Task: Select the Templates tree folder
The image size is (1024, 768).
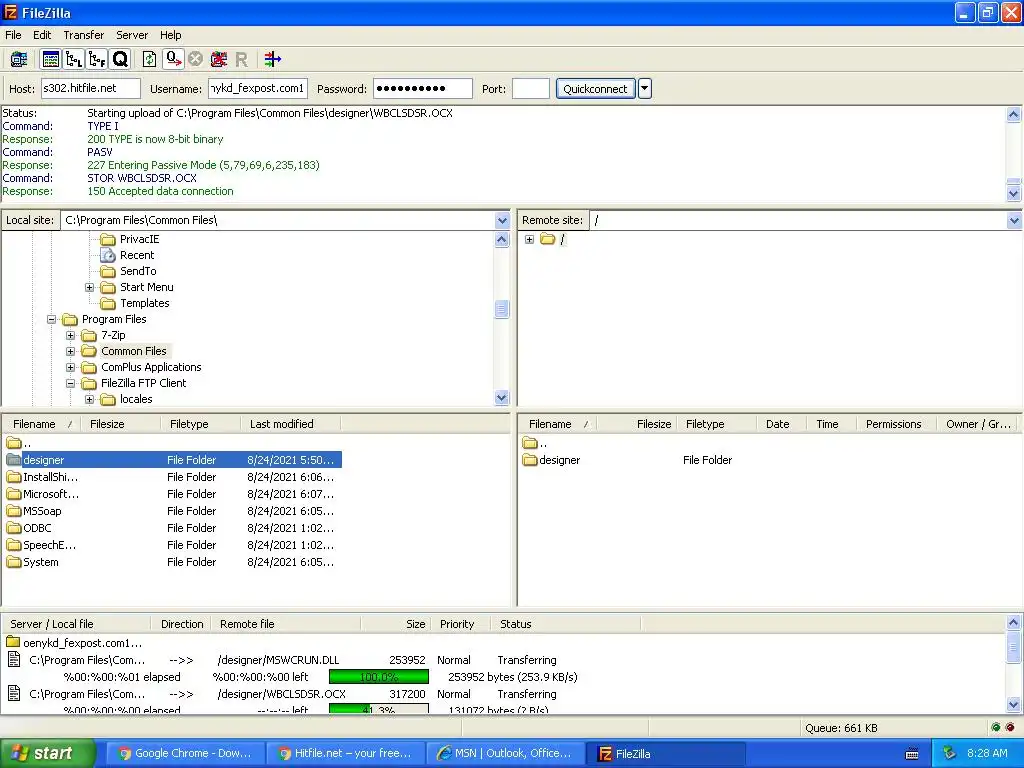Action: pos(144,303)
